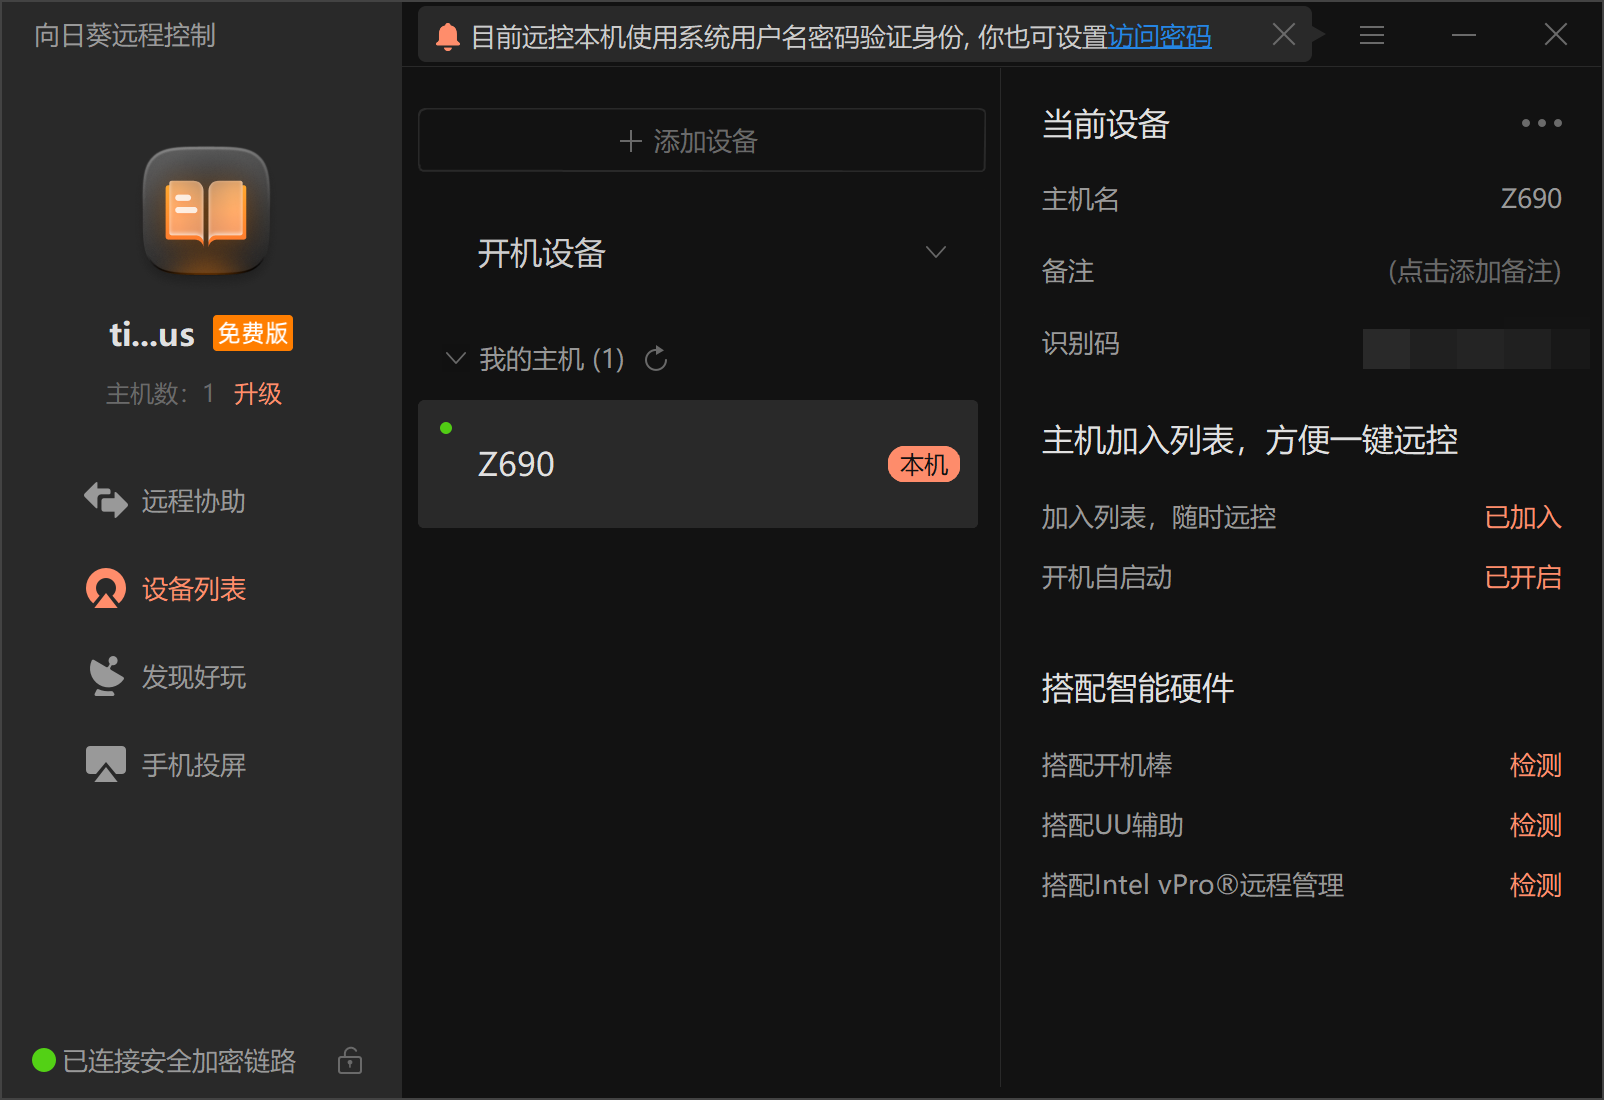1604x1100 pixels.
Task: Click the 手机投屏 screen cast icon
Action: tap(106, 764)
